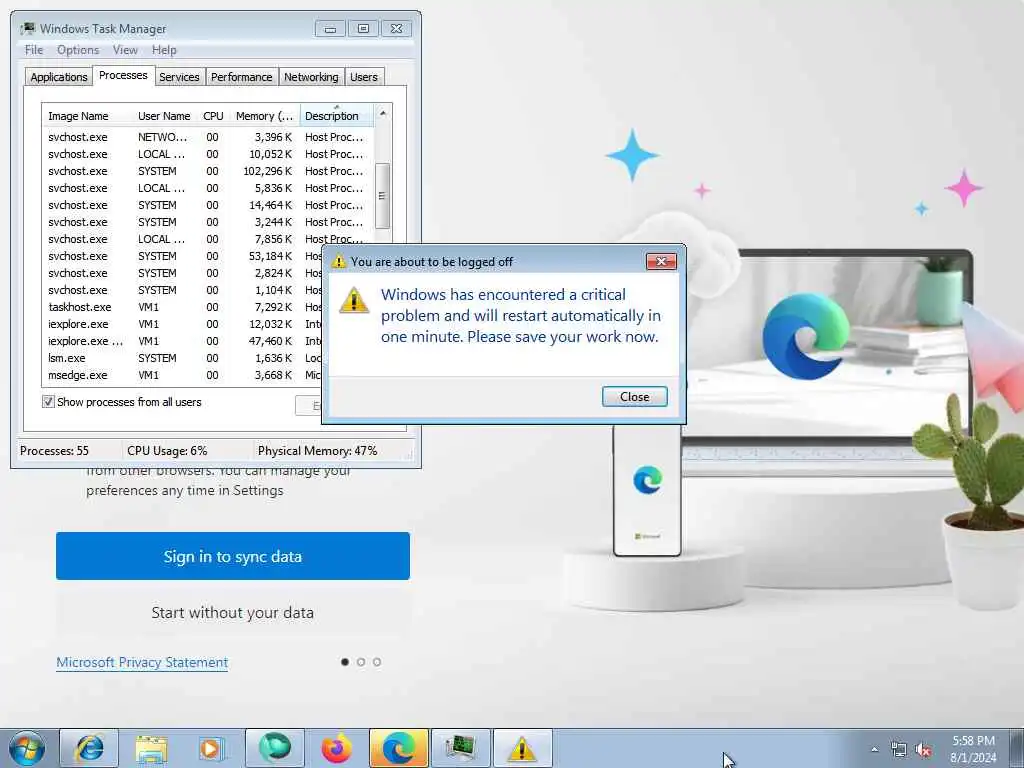1024x768 pixels.
Task: Open the Windows Start orb
Action: pos(27,748)
